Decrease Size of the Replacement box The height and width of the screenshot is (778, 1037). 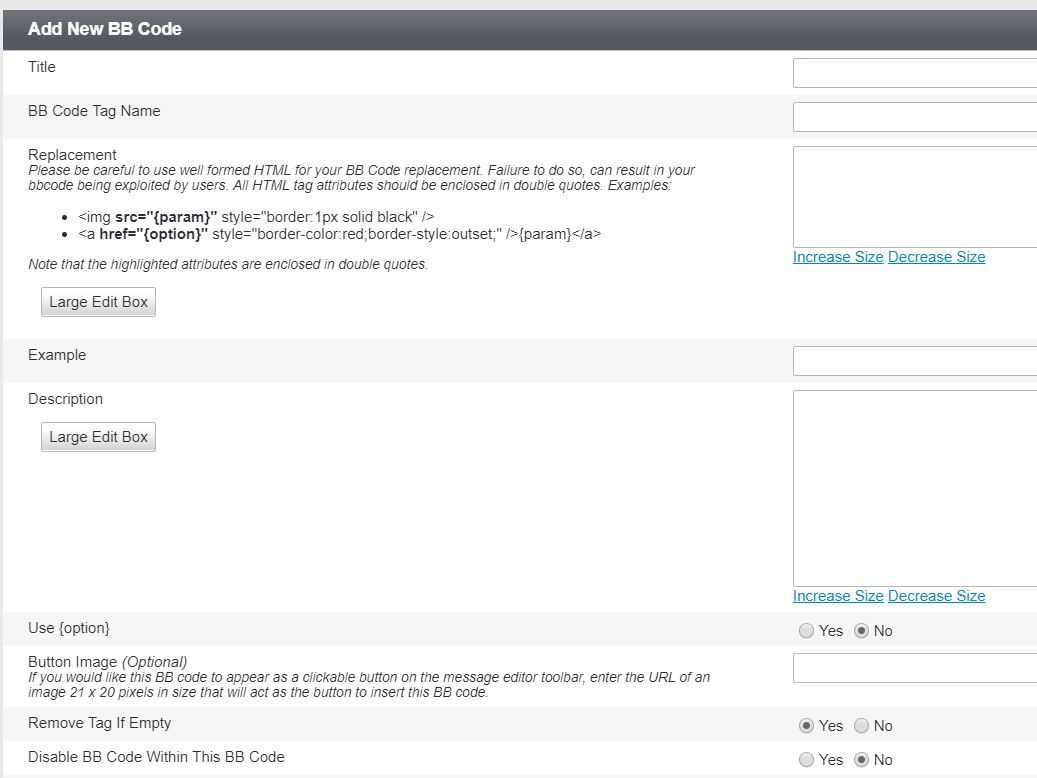click(936, 257)
